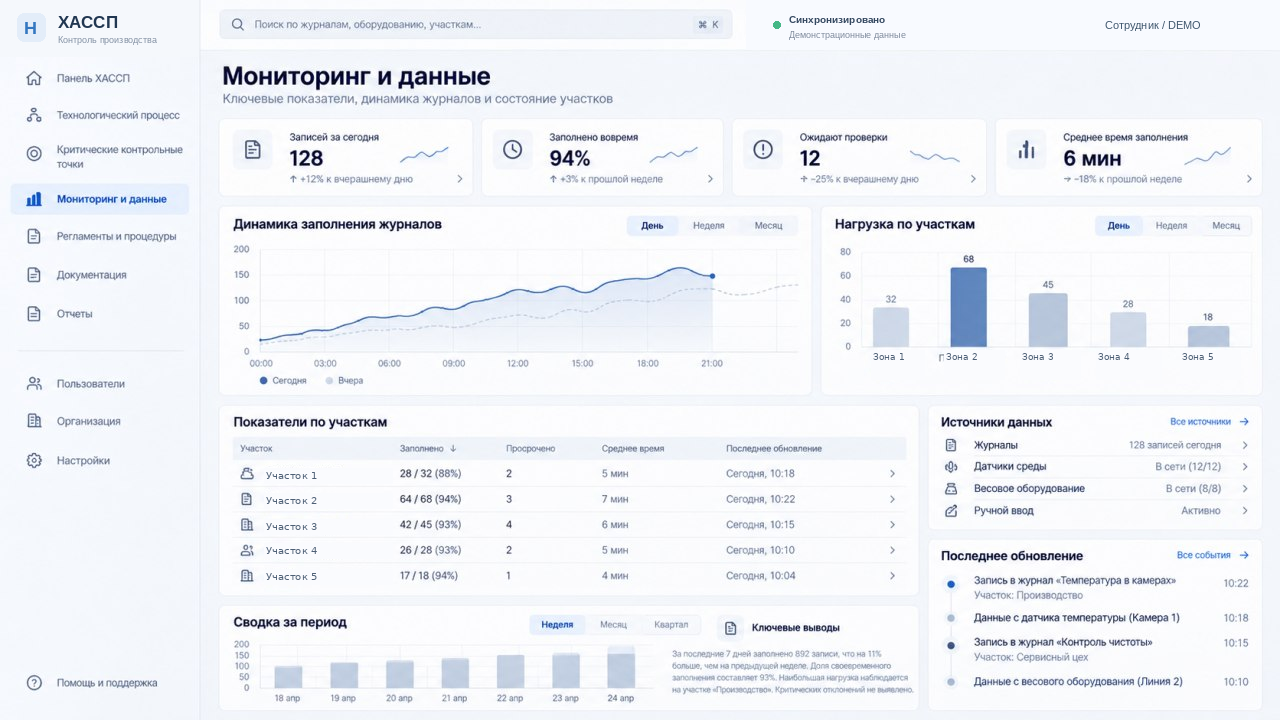The height and width of the screenshot is (720, 1280).
Task: Click the search field for journals
Action: tap(476, 25)
